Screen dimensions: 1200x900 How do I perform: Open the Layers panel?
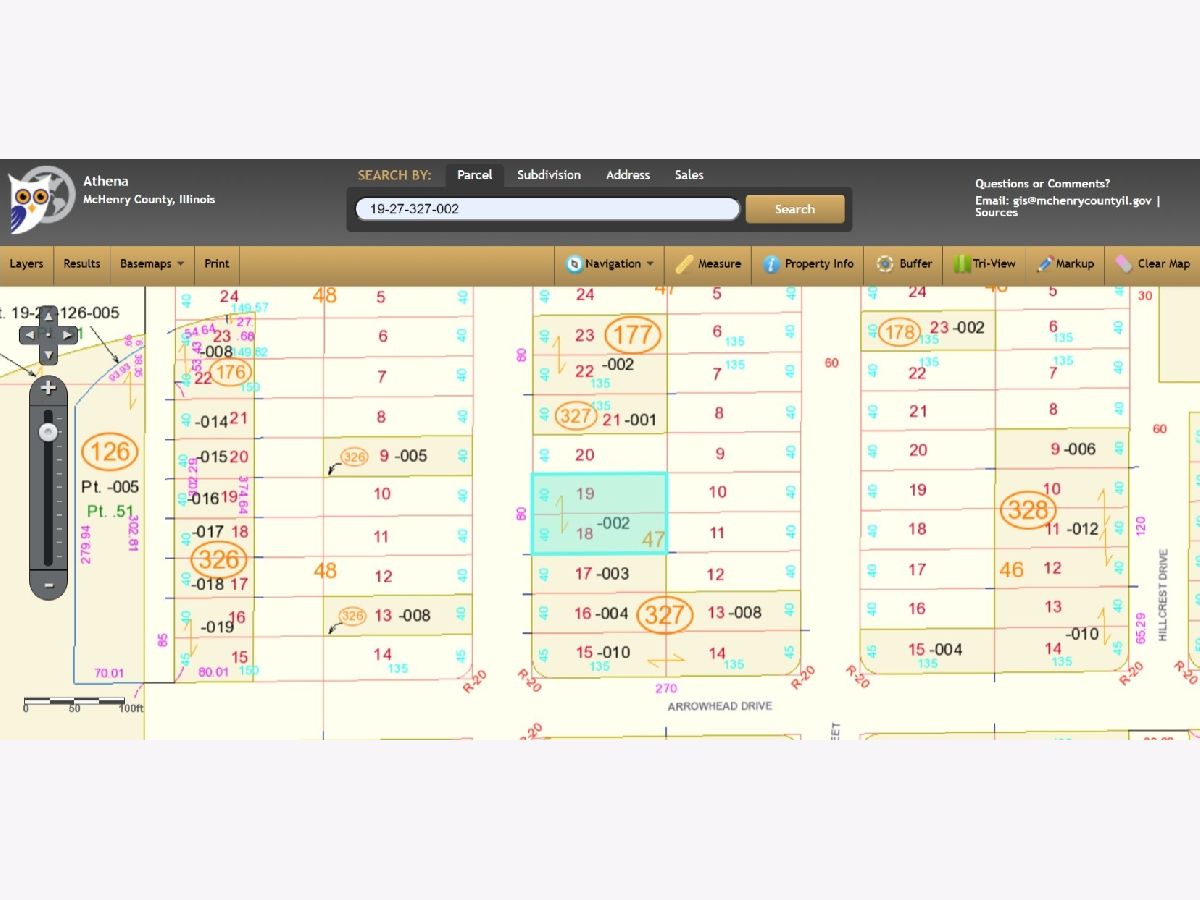pos(26,264)
